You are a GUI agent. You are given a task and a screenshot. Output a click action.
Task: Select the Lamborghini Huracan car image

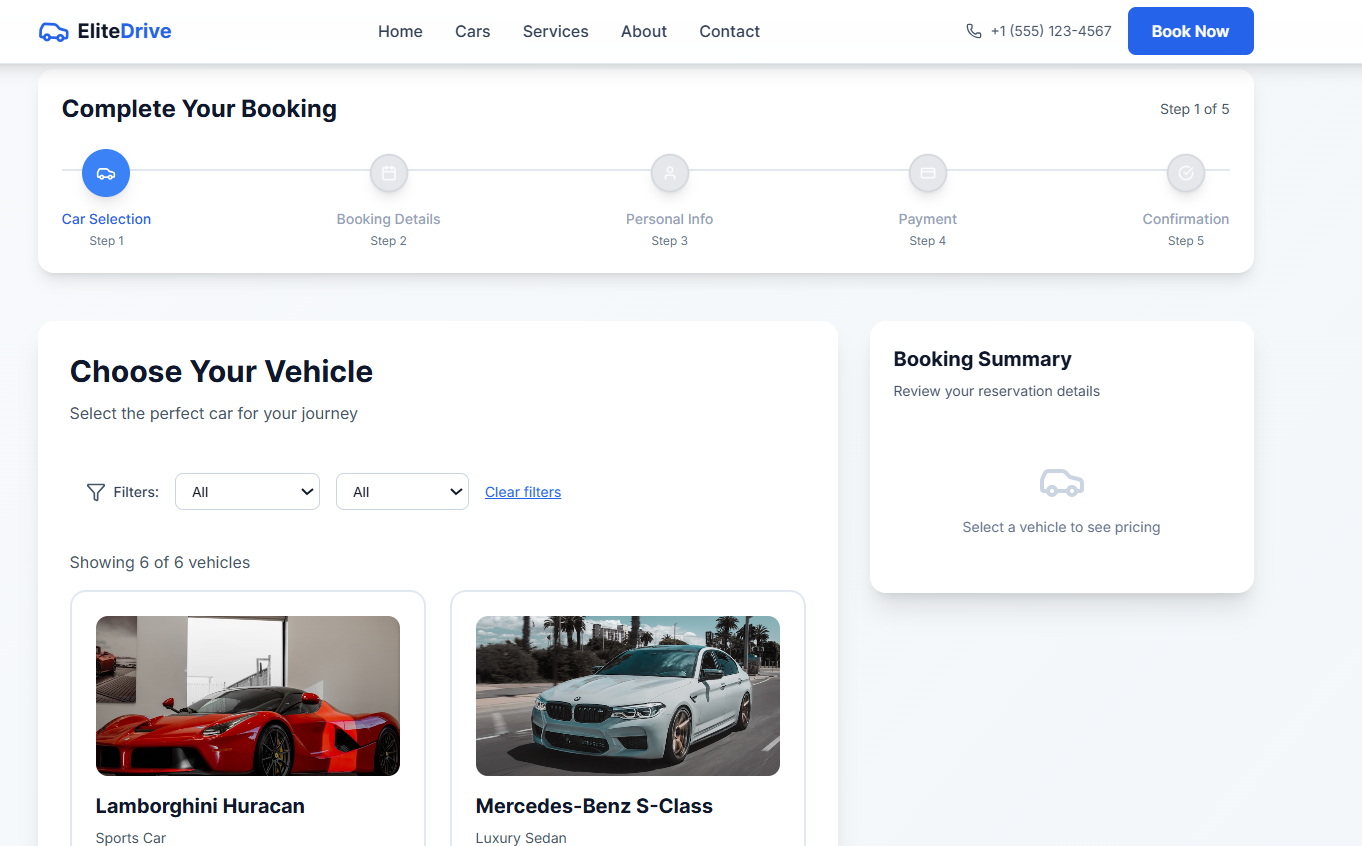click(x=248, y=696)
